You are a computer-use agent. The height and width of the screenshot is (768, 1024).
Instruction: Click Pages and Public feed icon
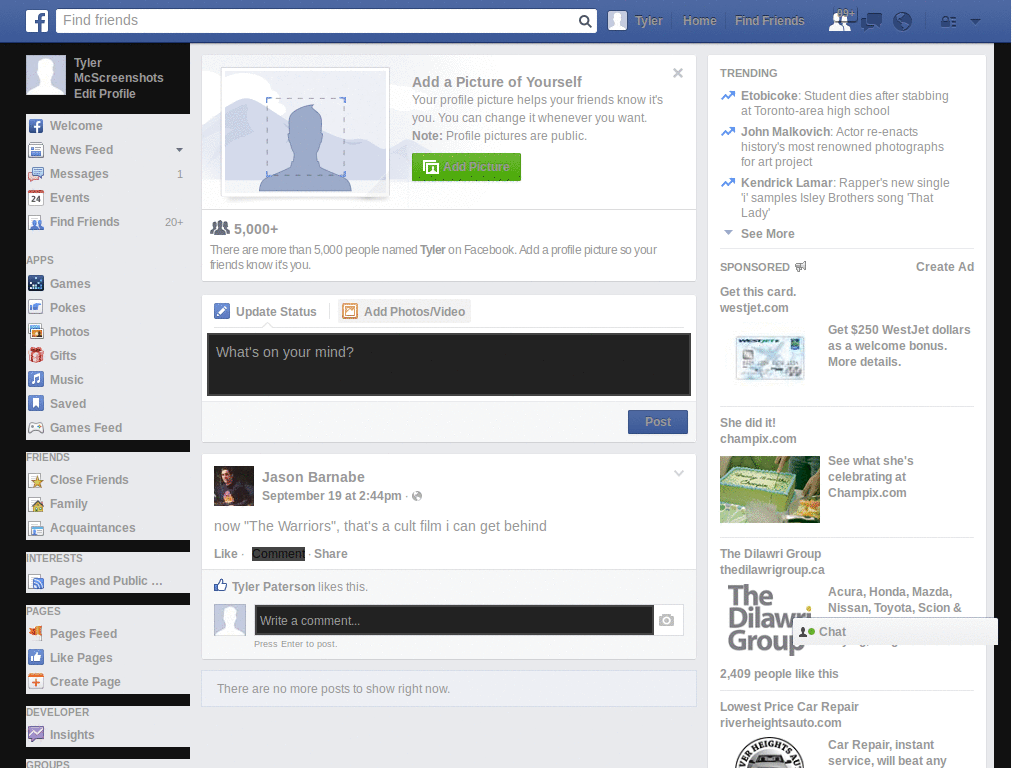36,581
